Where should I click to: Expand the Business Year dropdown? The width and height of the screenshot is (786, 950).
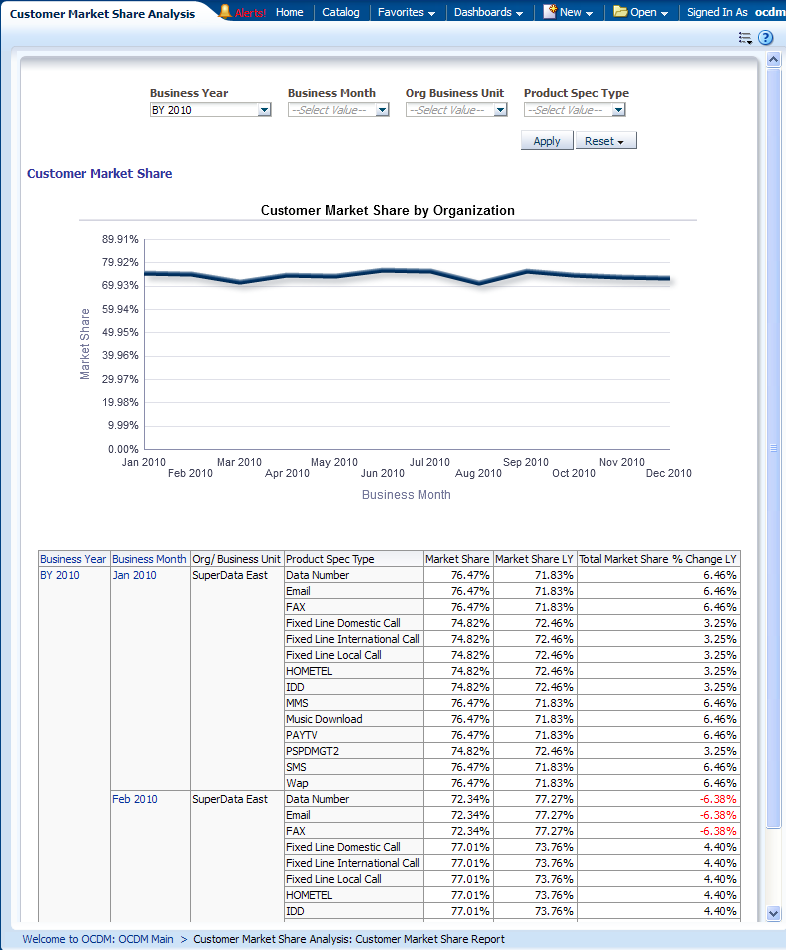pos(264,111)
